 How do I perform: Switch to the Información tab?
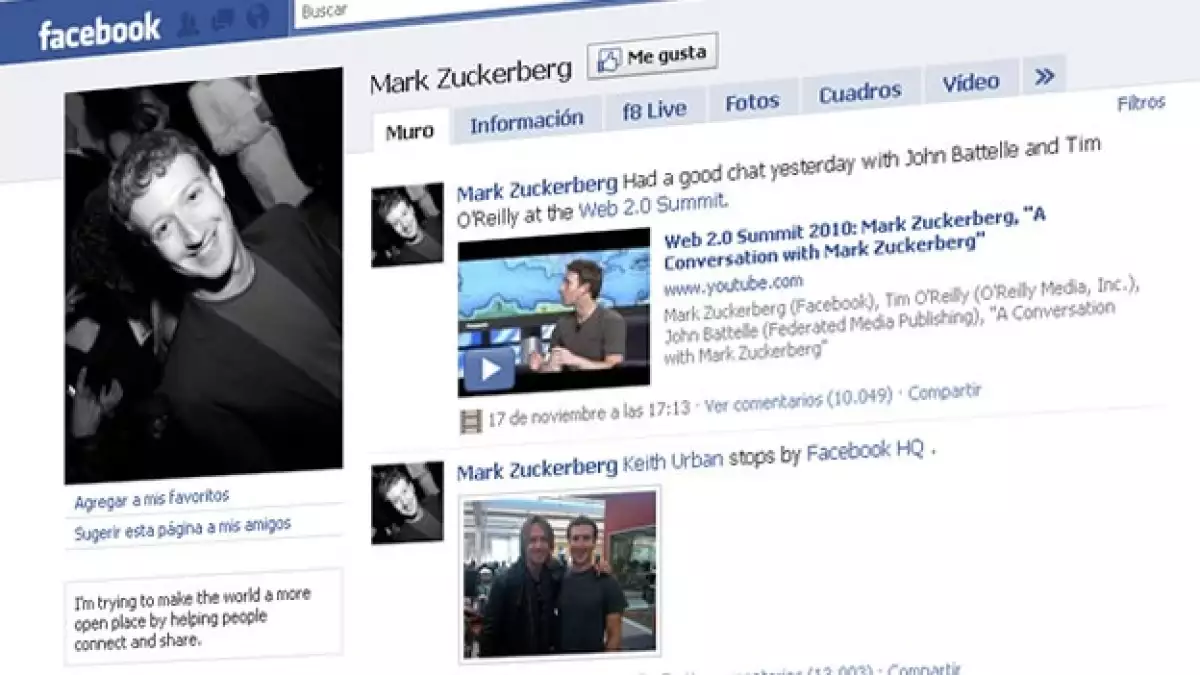pyautogui.click(x=526, y=122)
